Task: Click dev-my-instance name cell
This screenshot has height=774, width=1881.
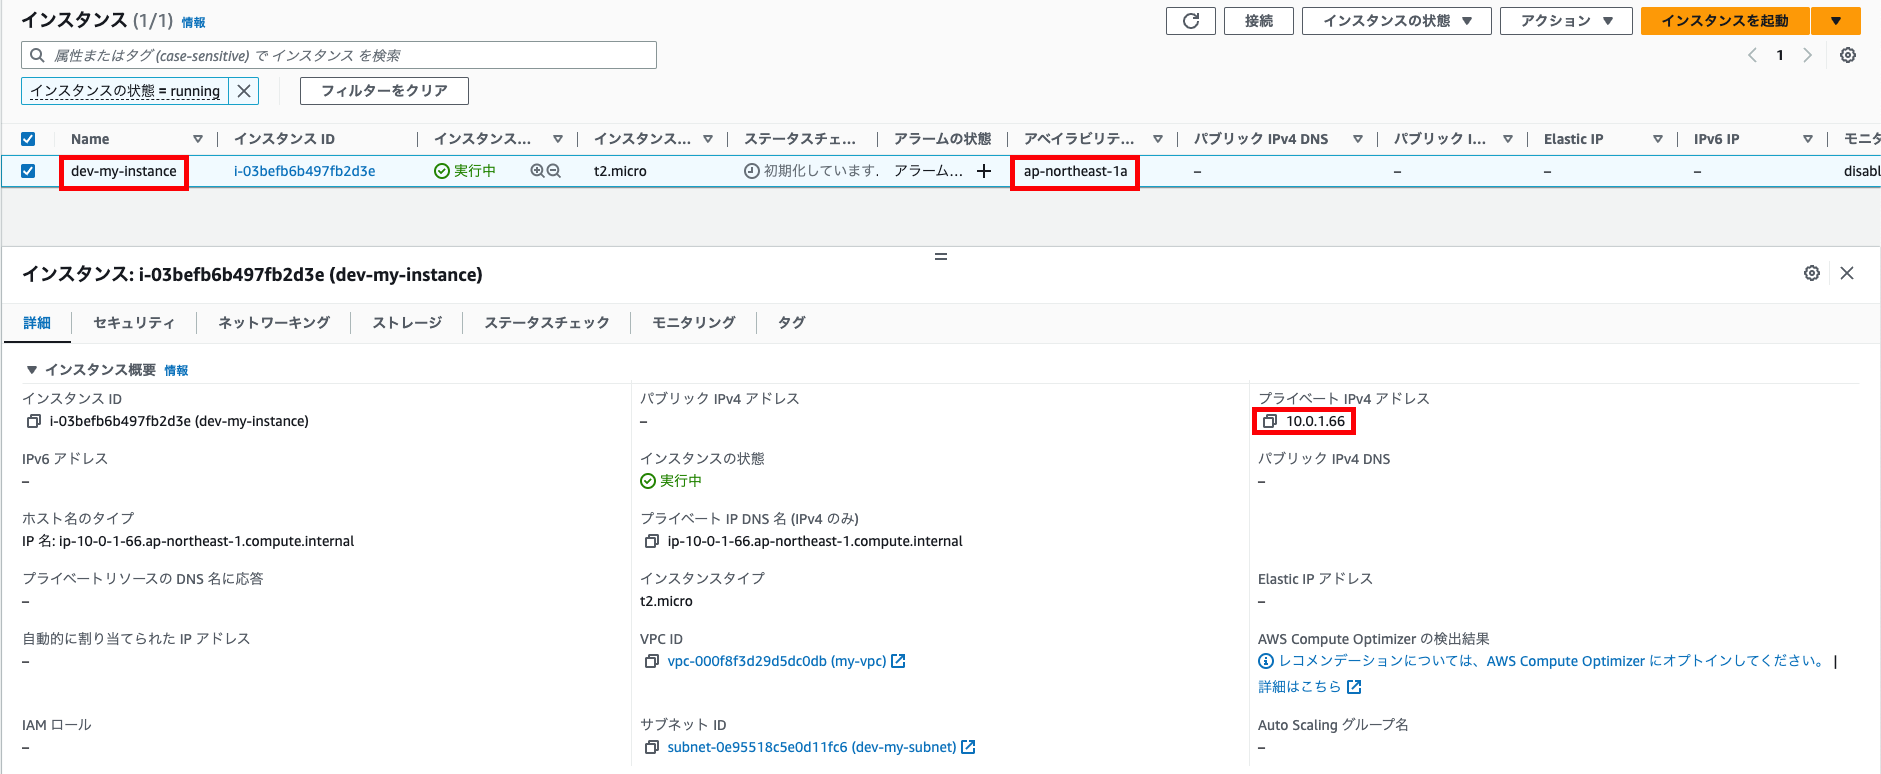Action: coord(124,171)
